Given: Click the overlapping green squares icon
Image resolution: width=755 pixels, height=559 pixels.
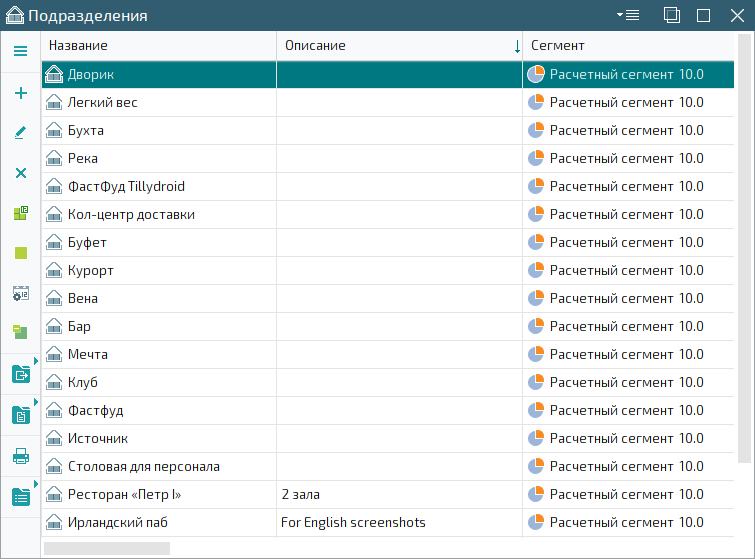Looking at the screenshot, I should [x=20, y=333].
